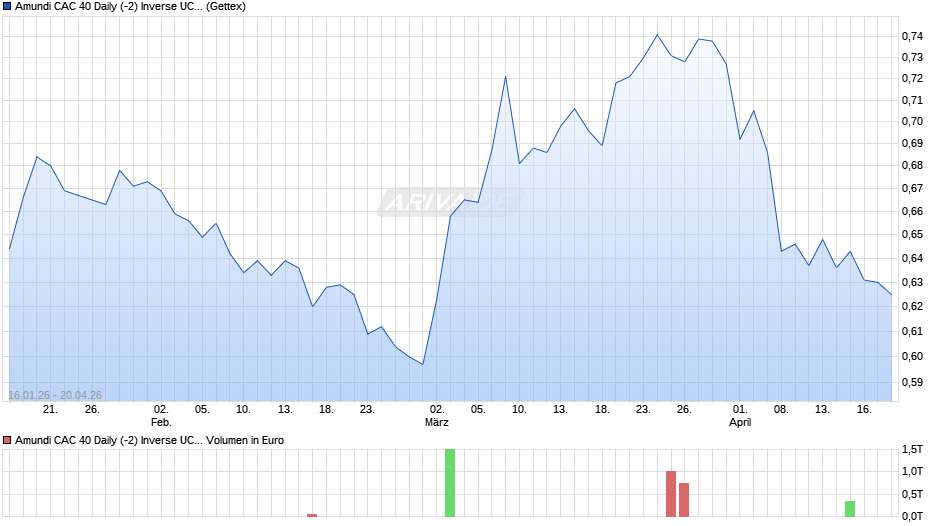
Task: Click the price axis label '0,67'
Action: 912,188
